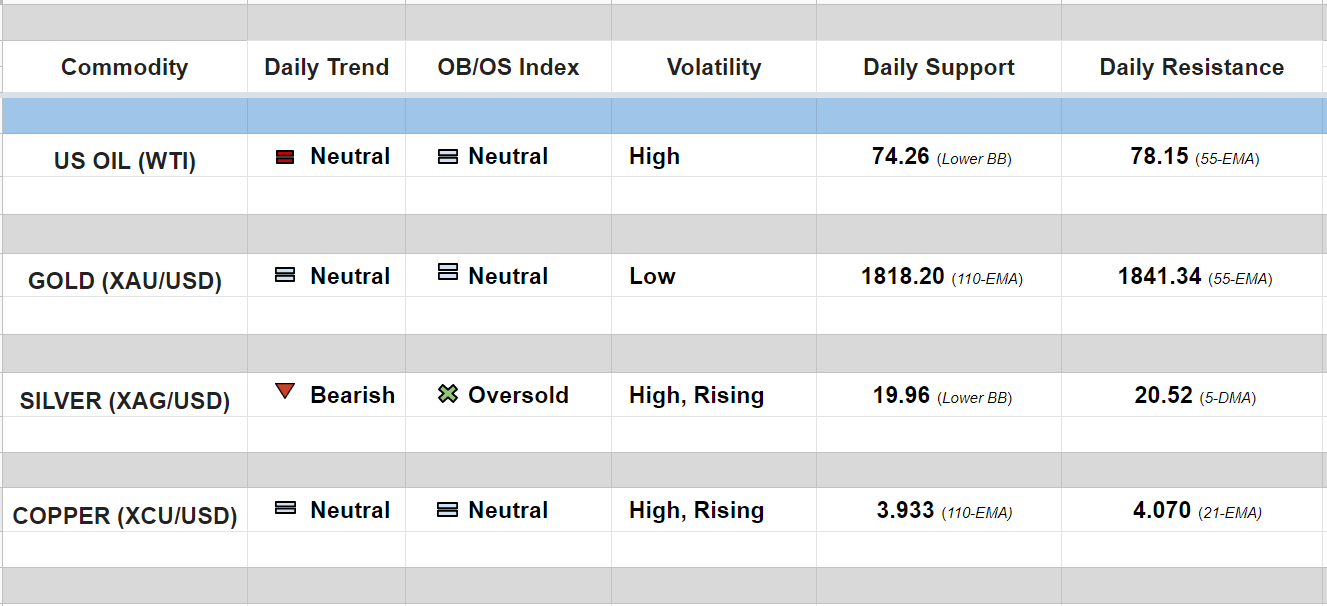1327x606 pixels.
Task: Click the GOLD OB/OS Index neutral icon
Action: tap(448, 272)
